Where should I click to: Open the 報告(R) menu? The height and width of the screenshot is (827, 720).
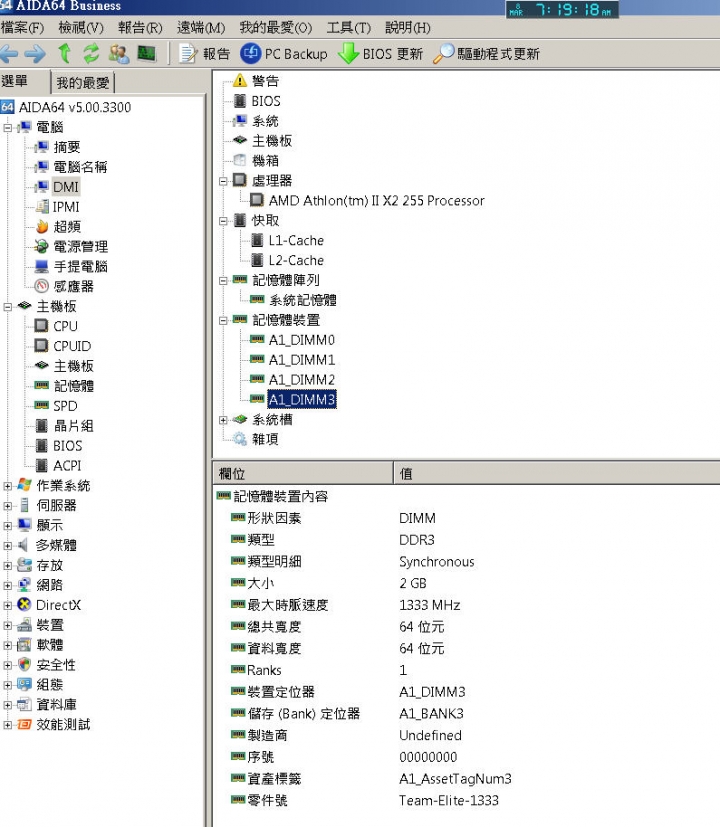pyautogui.click(x=140, y=27)
